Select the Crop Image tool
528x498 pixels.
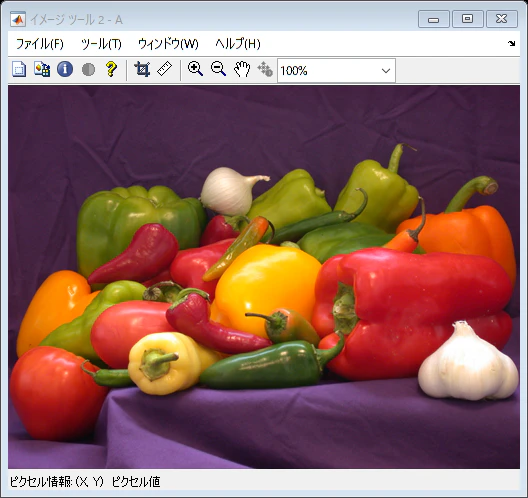(x=142, y=69)
